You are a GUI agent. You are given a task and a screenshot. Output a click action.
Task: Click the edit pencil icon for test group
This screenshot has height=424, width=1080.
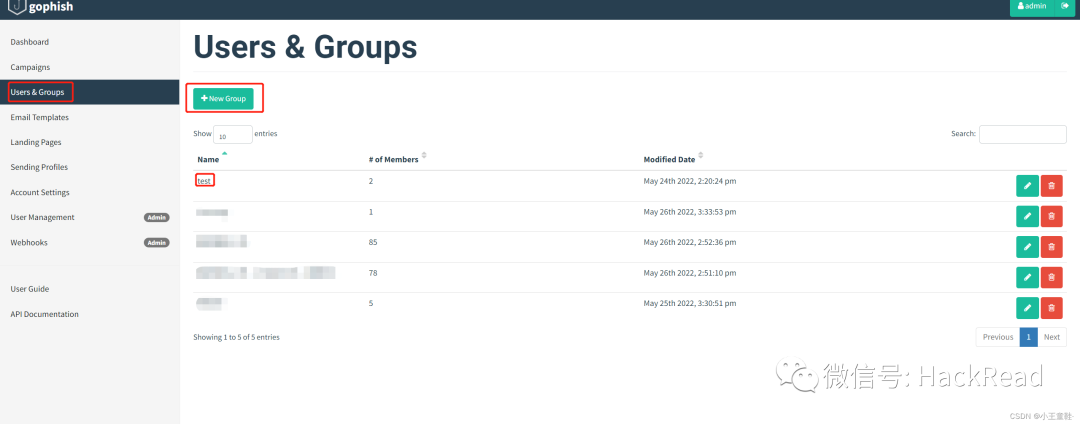point(1027,186)
